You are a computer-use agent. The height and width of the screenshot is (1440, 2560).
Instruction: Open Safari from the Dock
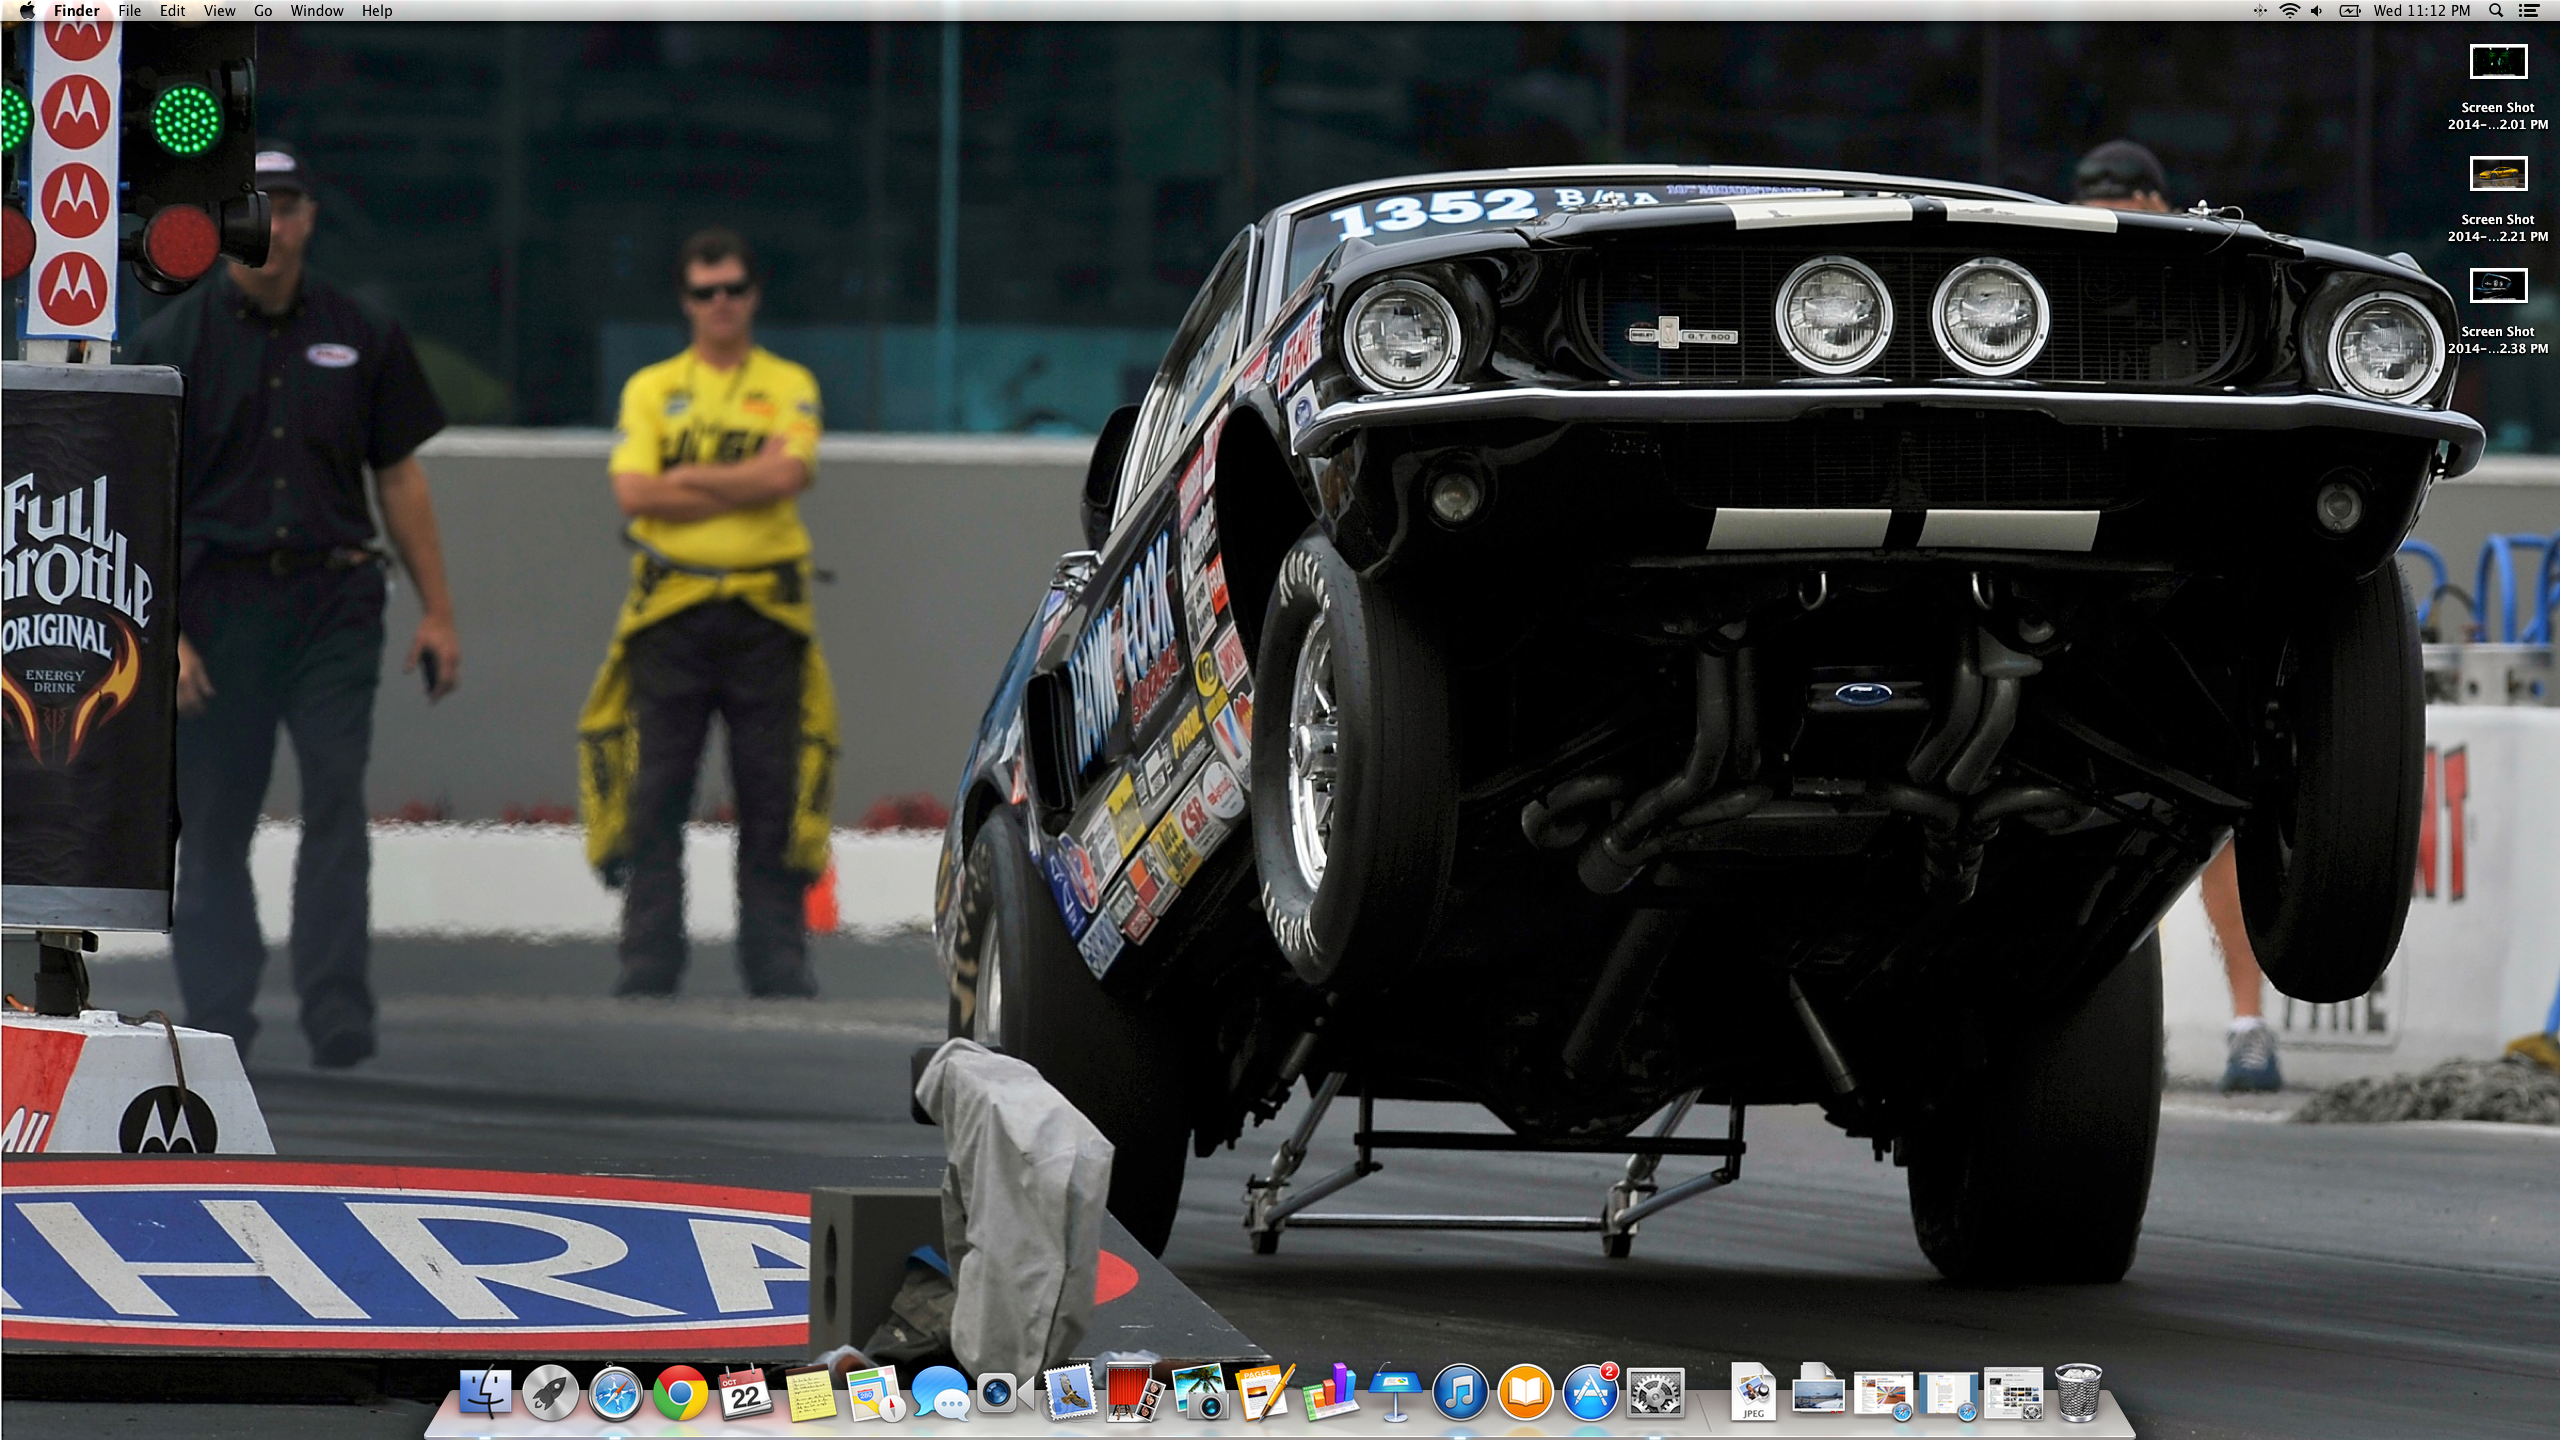tap(615, 1392)
